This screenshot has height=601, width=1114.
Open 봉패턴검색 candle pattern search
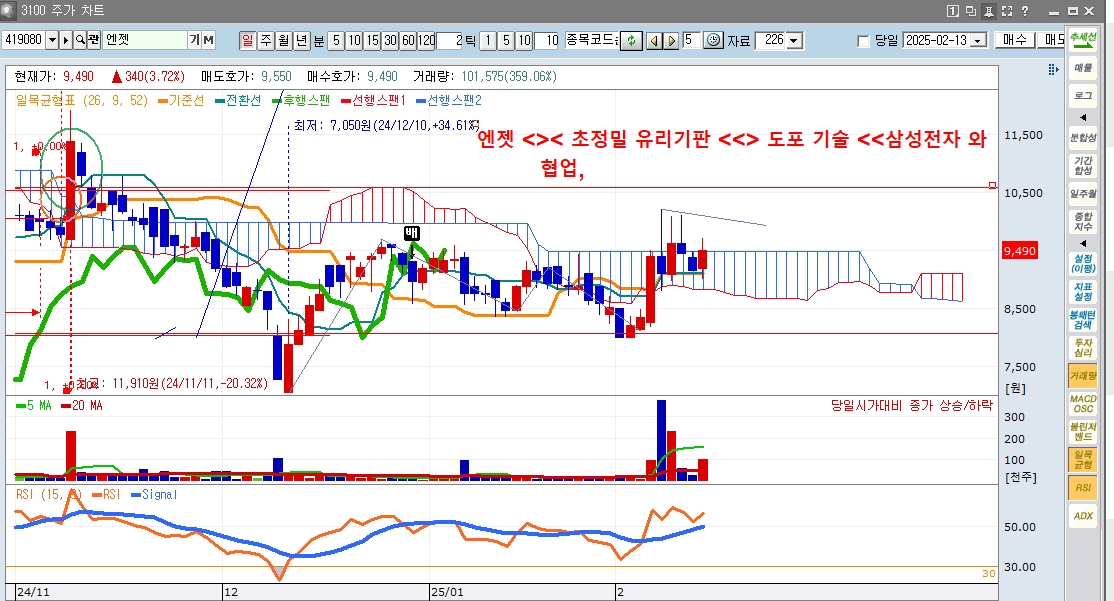point(1083,320)
